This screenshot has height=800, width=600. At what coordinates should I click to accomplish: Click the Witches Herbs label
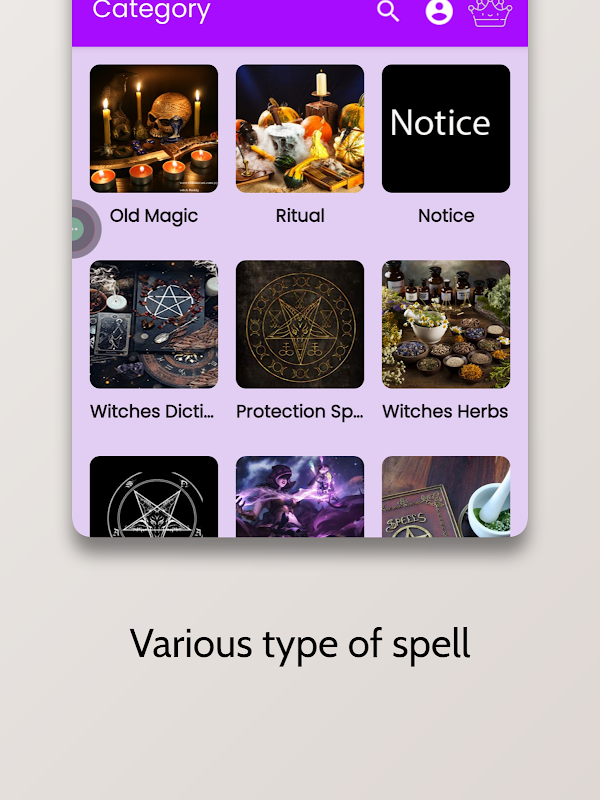(x=445, y=411)
